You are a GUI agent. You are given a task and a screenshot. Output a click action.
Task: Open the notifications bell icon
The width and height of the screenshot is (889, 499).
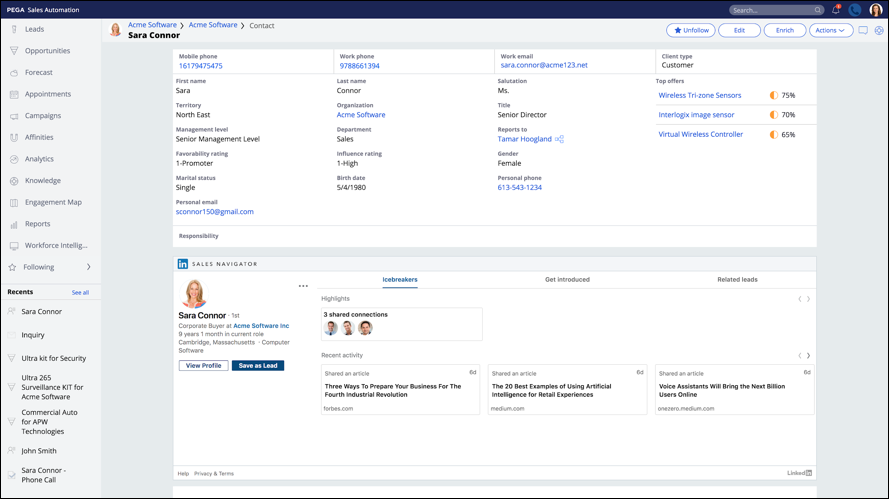point(836,10)
